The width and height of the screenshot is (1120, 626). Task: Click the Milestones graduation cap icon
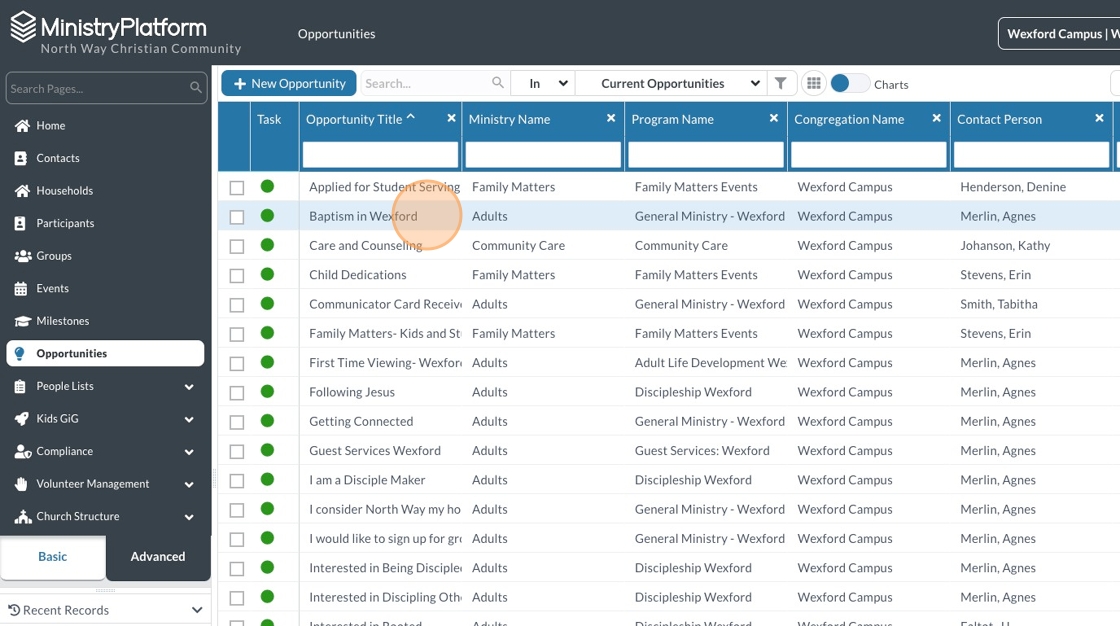pos(21,321)
